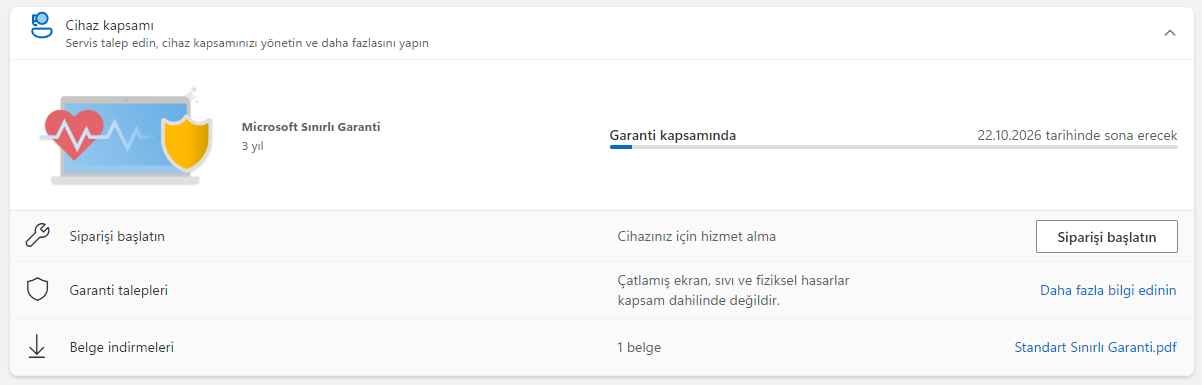
Task: Click the Cihaz kapsamı header icon
Action: 41,25
